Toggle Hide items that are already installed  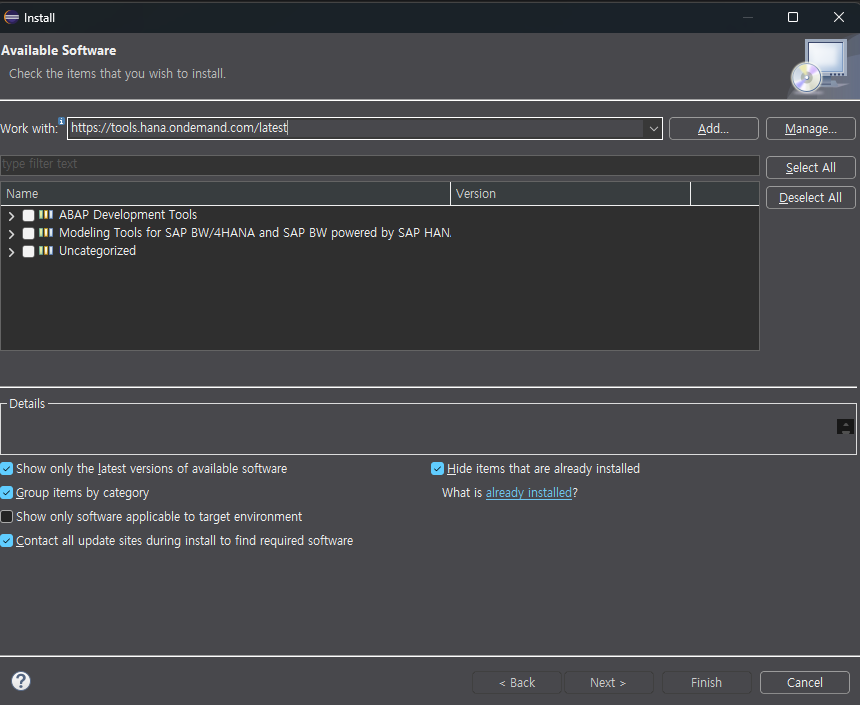(x=437, y=469)
